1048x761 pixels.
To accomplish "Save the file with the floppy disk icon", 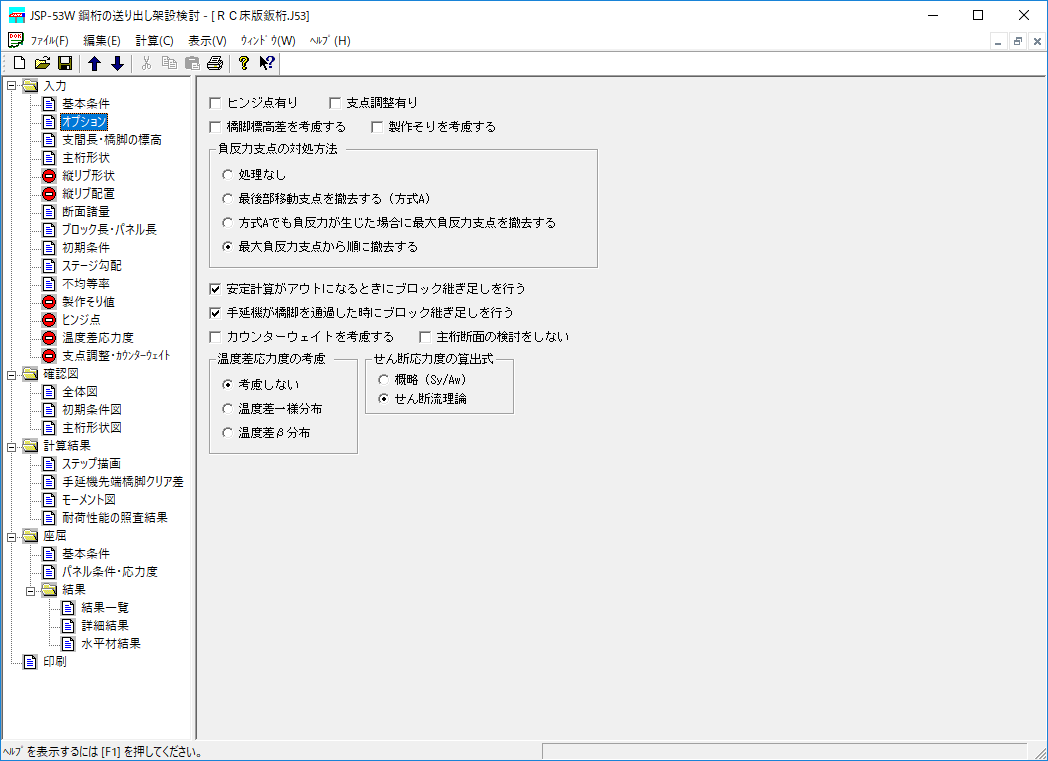I will click(x=64, y=64).
